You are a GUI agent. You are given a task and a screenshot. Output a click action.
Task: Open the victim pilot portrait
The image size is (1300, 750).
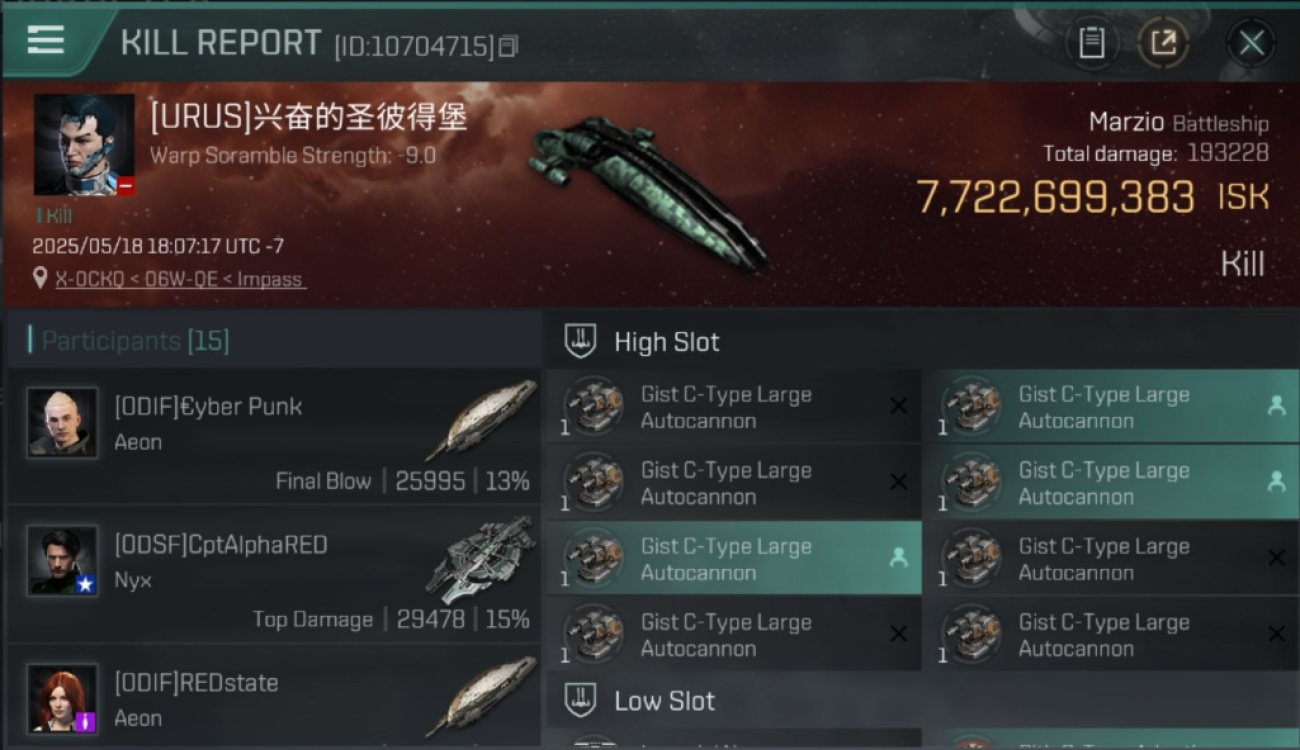(x=84, y=145)
